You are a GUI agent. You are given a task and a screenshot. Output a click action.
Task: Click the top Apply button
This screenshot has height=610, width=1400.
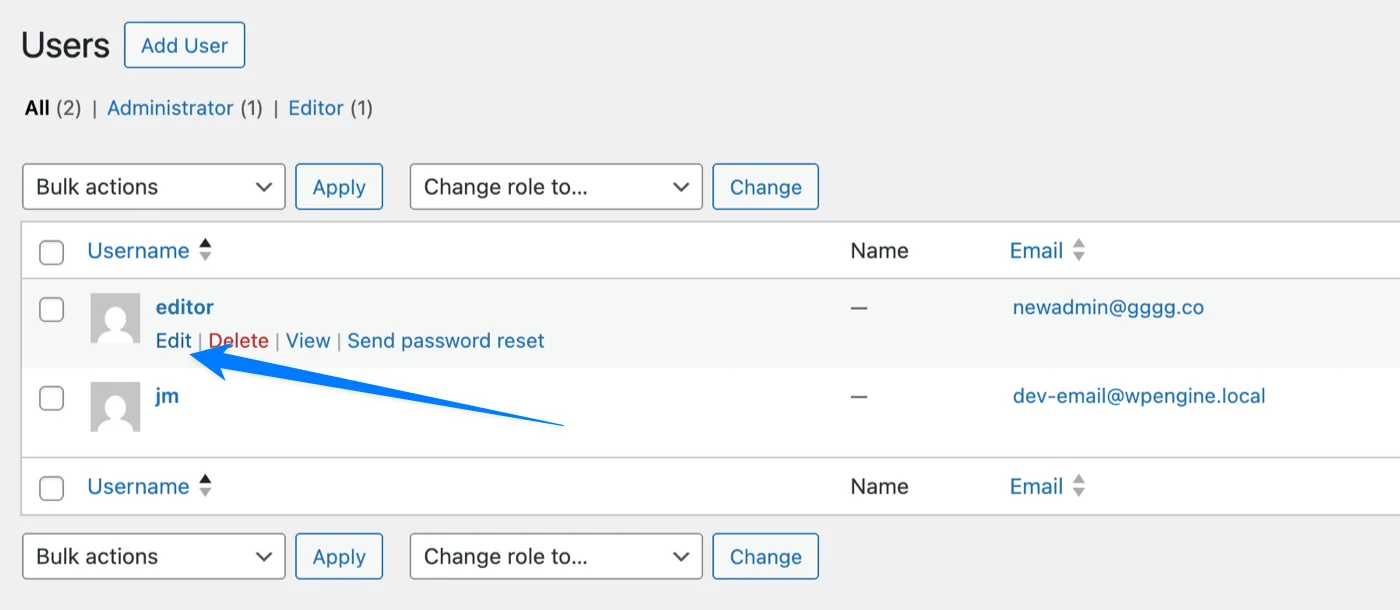click(339, 187)
